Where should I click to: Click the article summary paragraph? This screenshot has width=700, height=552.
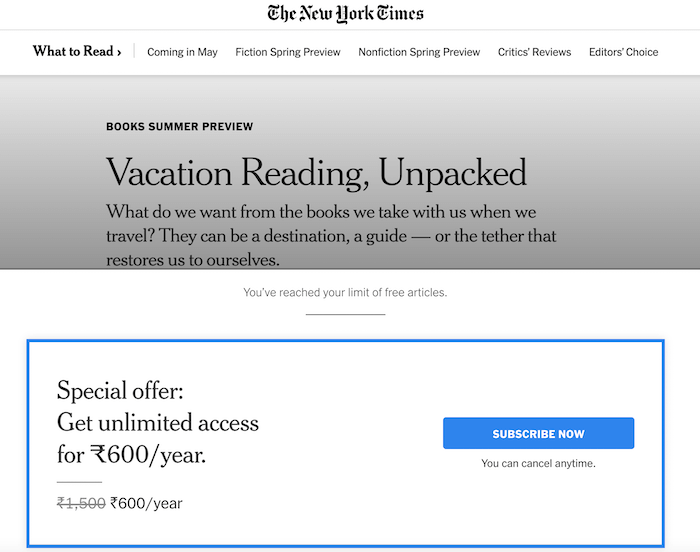point(331,236)
